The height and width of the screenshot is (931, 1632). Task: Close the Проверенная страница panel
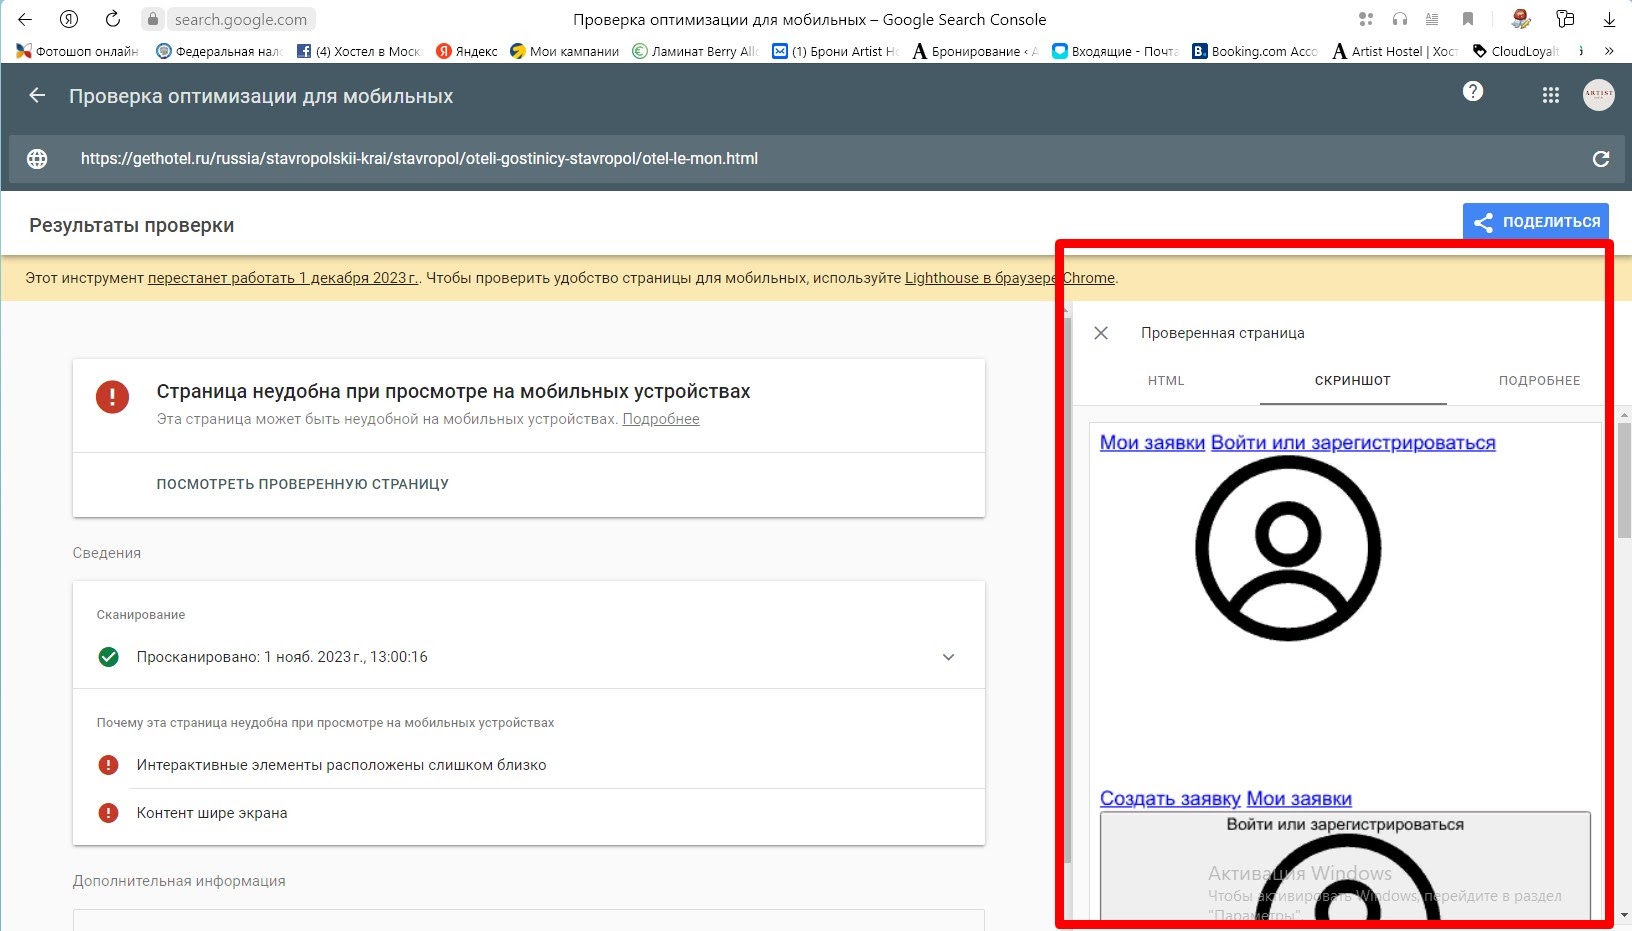pyautogui.click(x=1101, y=333)
